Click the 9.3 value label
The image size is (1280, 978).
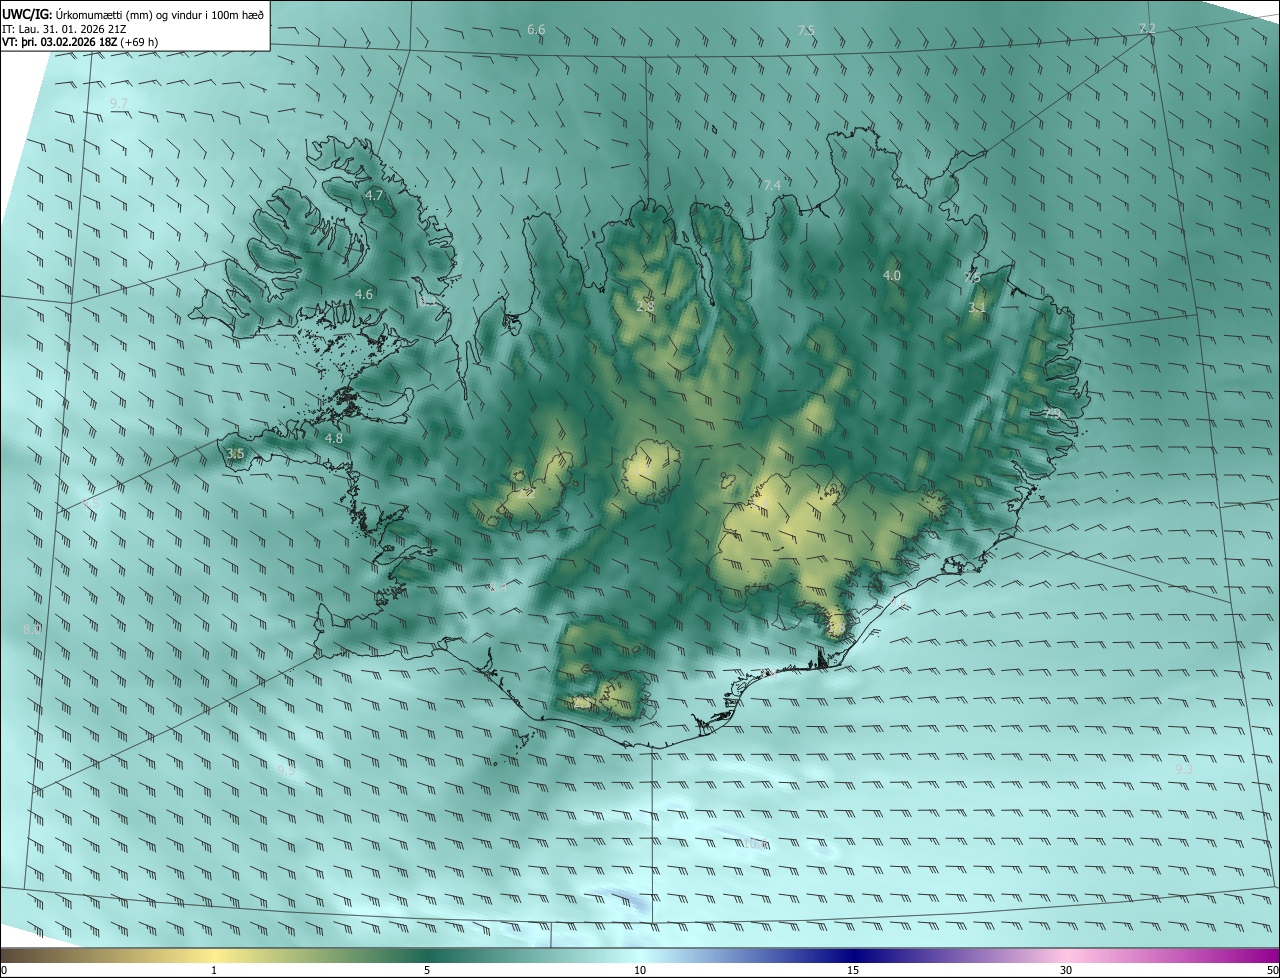tap(1184, 769)
